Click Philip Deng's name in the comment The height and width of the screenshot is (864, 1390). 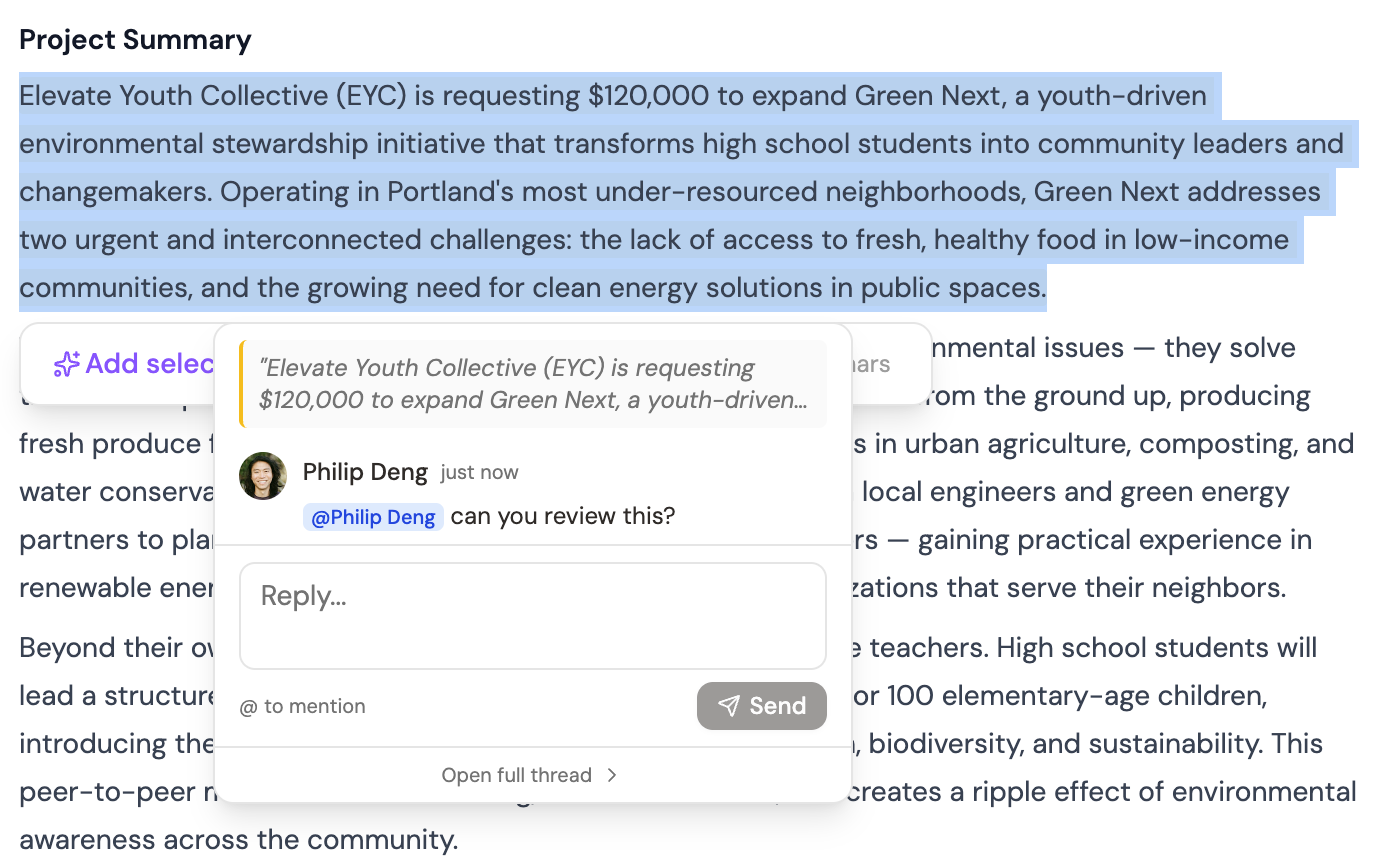(x=364, y=471)
